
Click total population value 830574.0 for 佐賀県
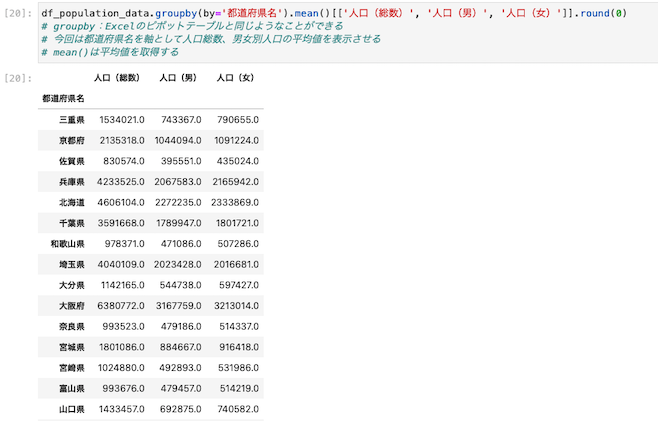[x=124, y=160]
